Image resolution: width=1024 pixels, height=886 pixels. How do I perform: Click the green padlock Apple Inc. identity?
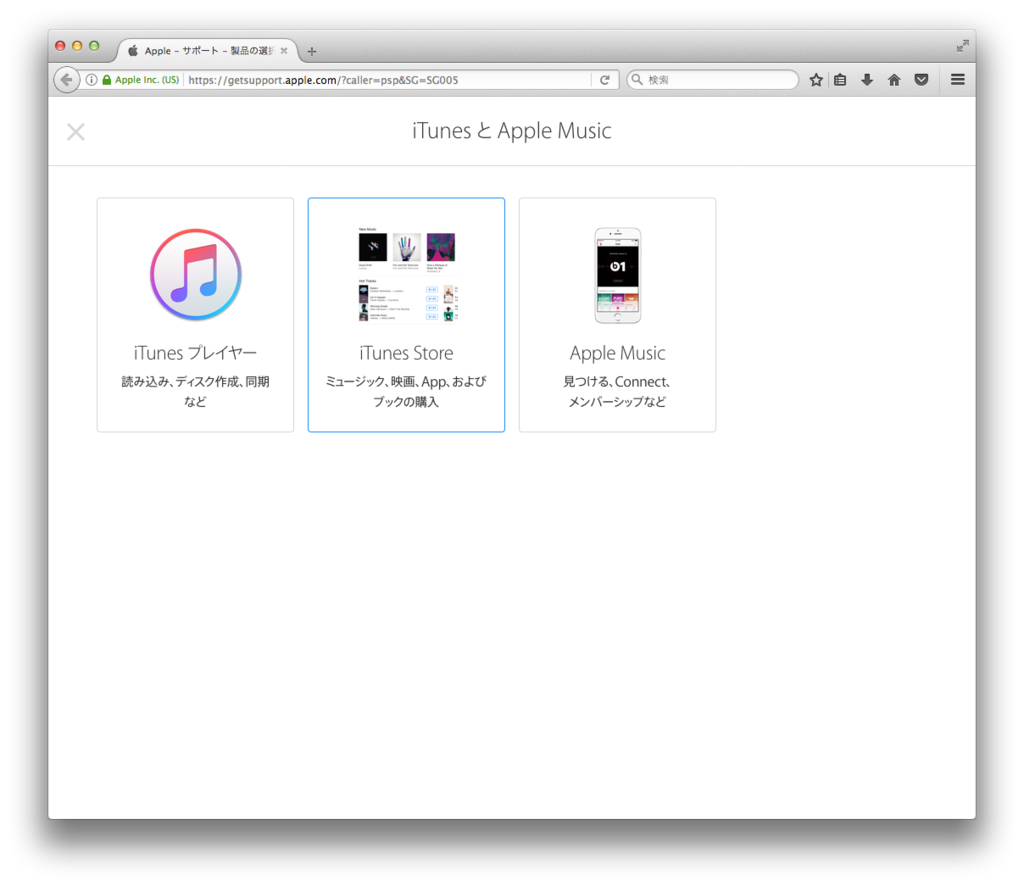click(x=140, y=80)
